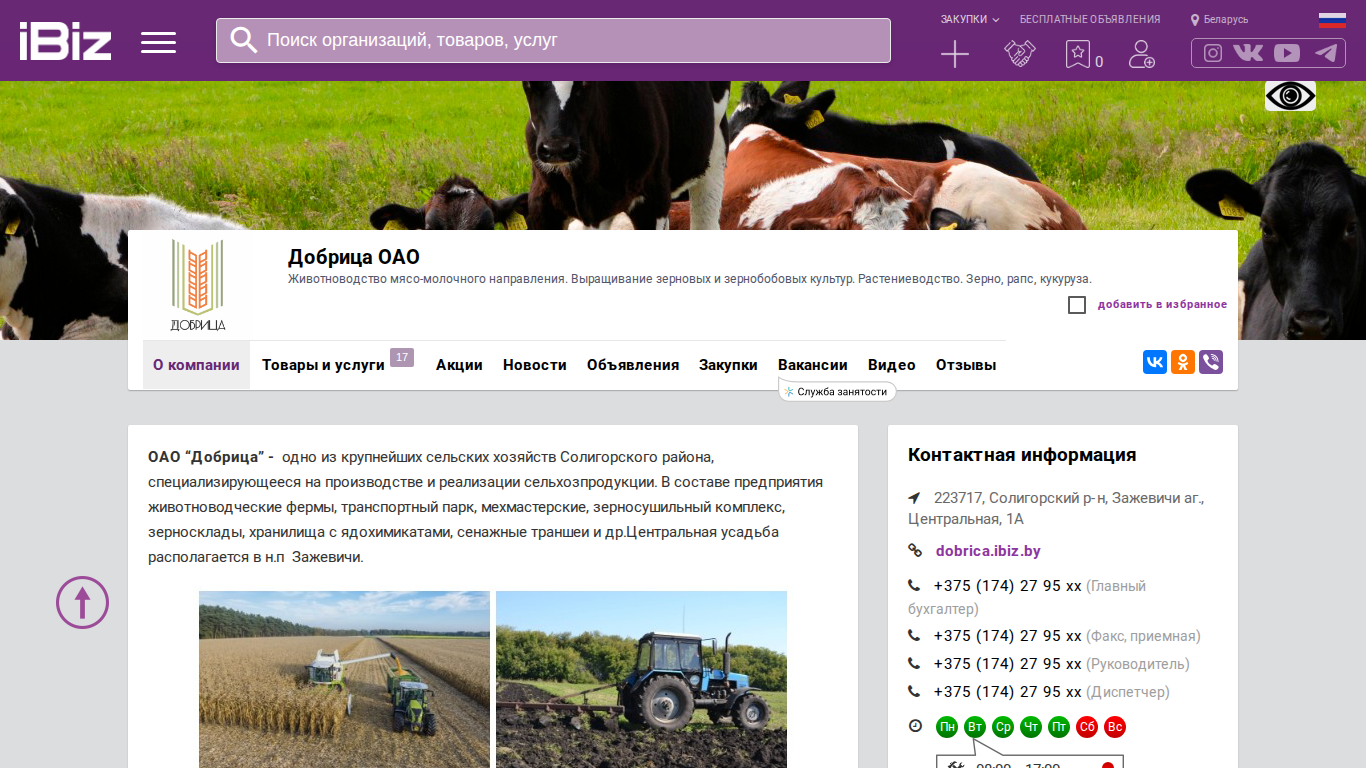Switch to the Новости tab
The width and height of the screenshot is (1366, 768).
pos(535,365)
